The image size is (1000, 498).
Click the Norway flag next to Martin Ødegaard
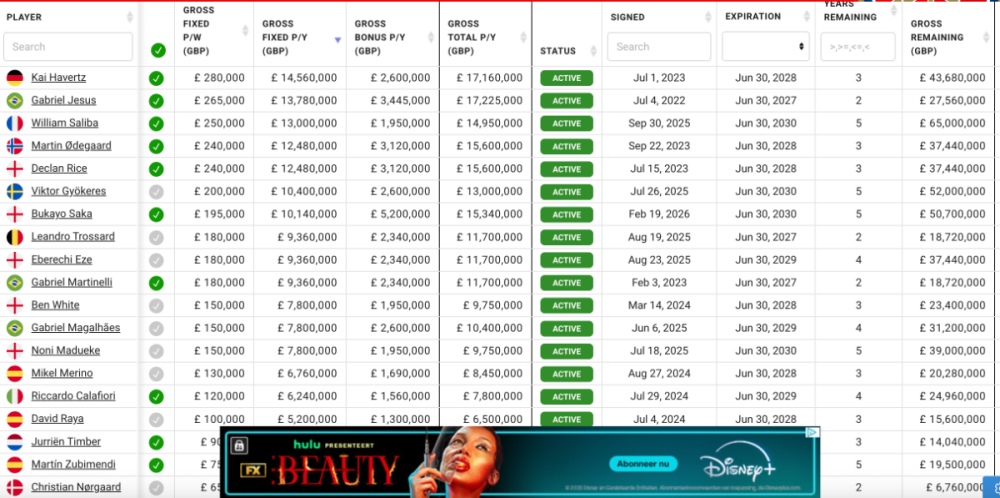coord(15,146)
